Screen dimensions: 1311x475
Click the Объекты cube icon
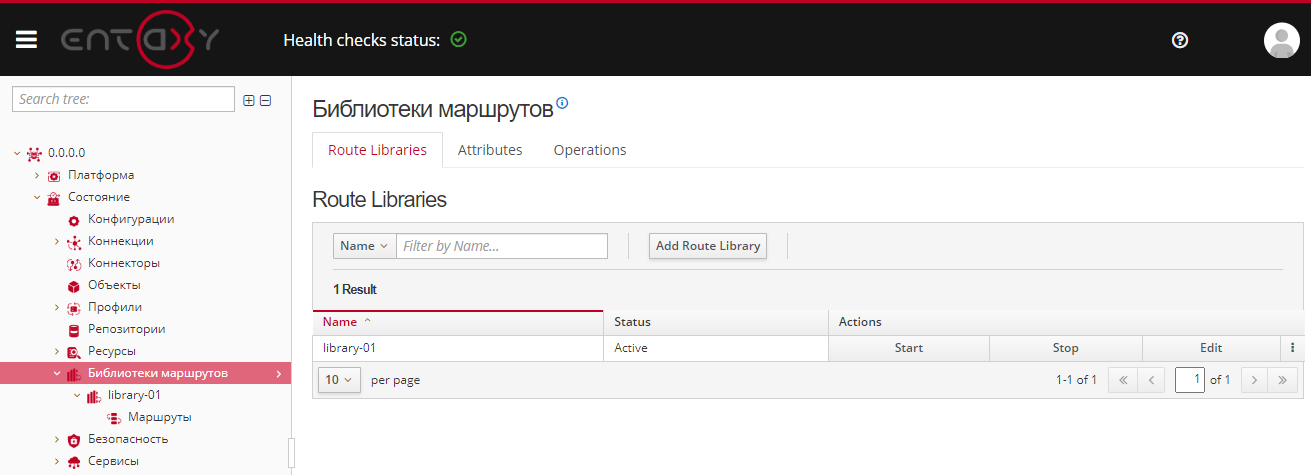(x=74, y=286)
